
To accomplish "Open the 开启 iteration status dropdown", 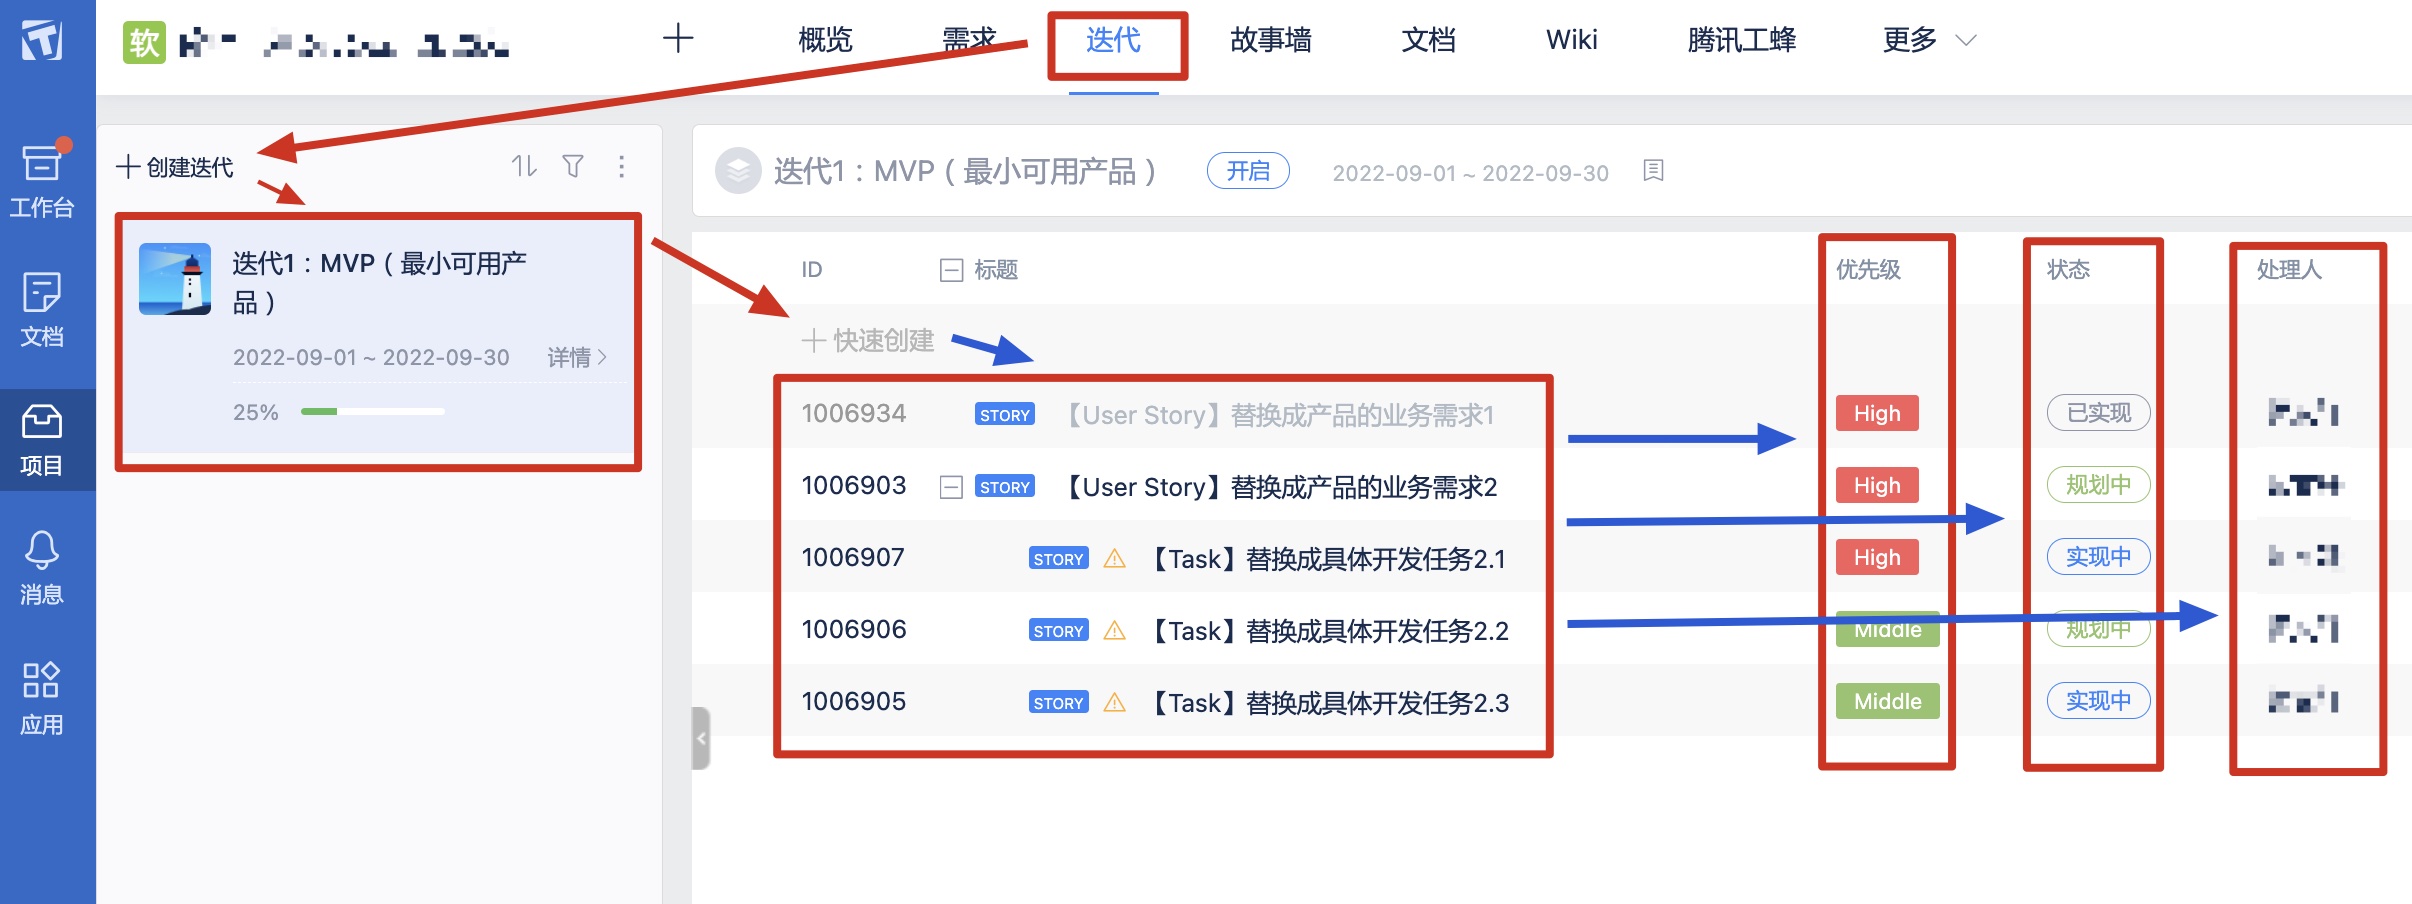I will click(1248, 171).
